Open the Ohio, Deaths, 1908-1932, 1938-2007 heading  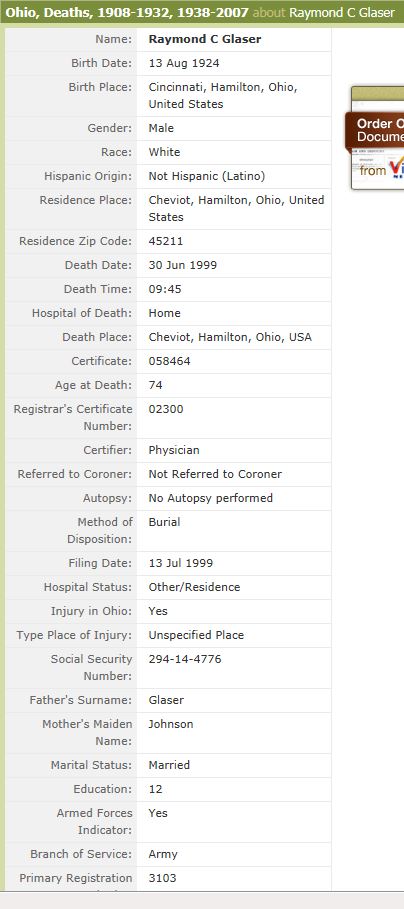coord(127,12)
